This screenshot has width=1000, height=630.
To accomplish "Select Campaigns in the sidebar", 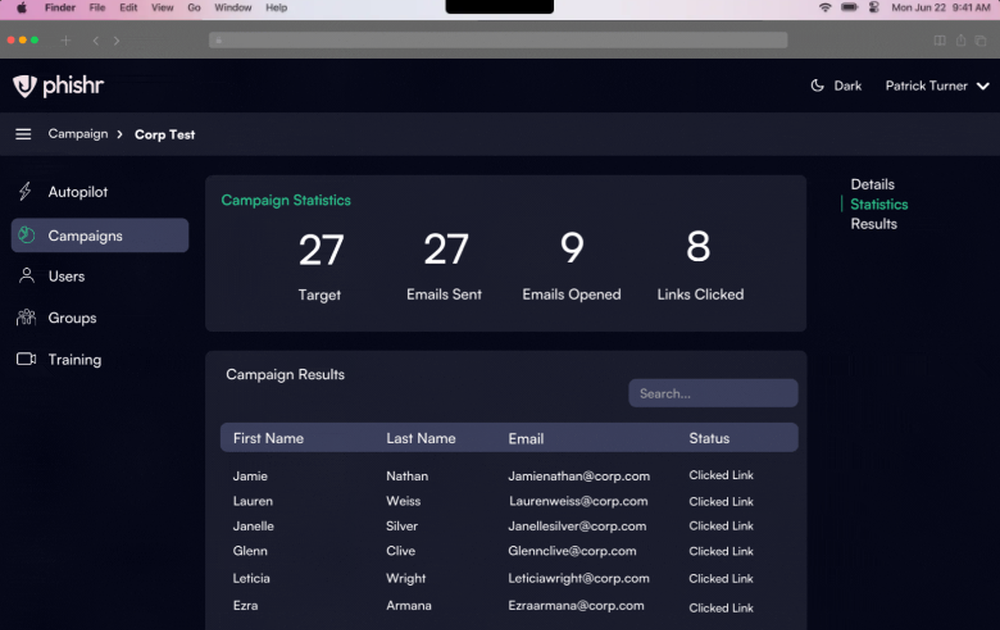I will (x=99, y=235).
